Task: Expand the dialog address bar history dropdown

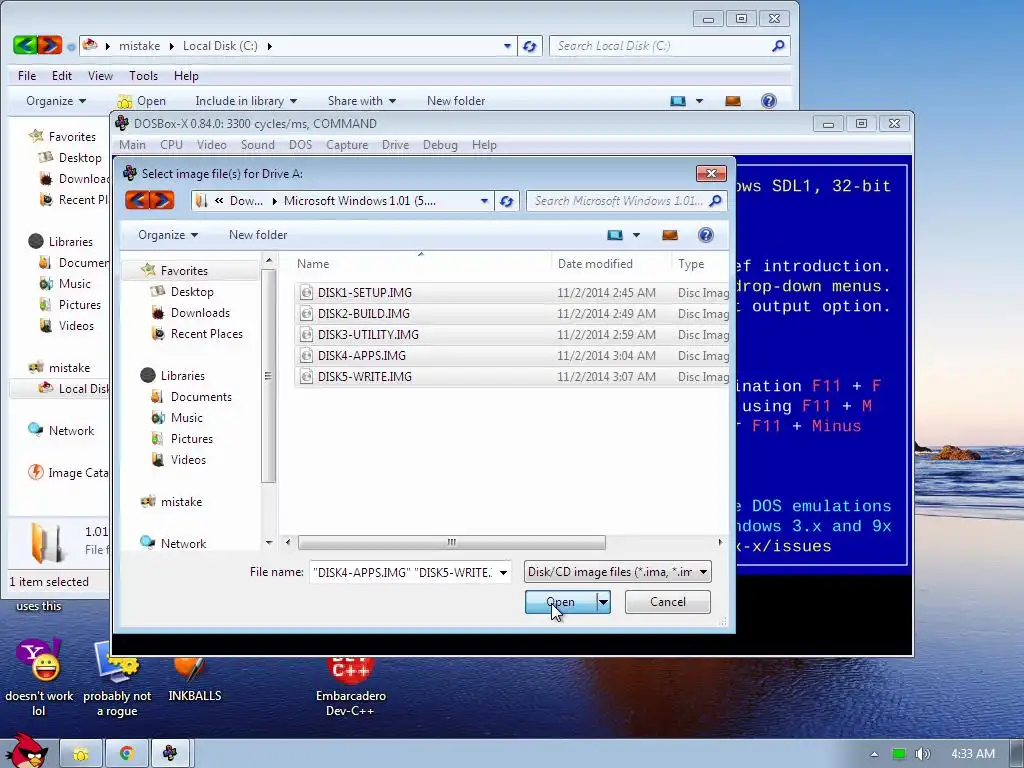Action: [x=484, y=201]
